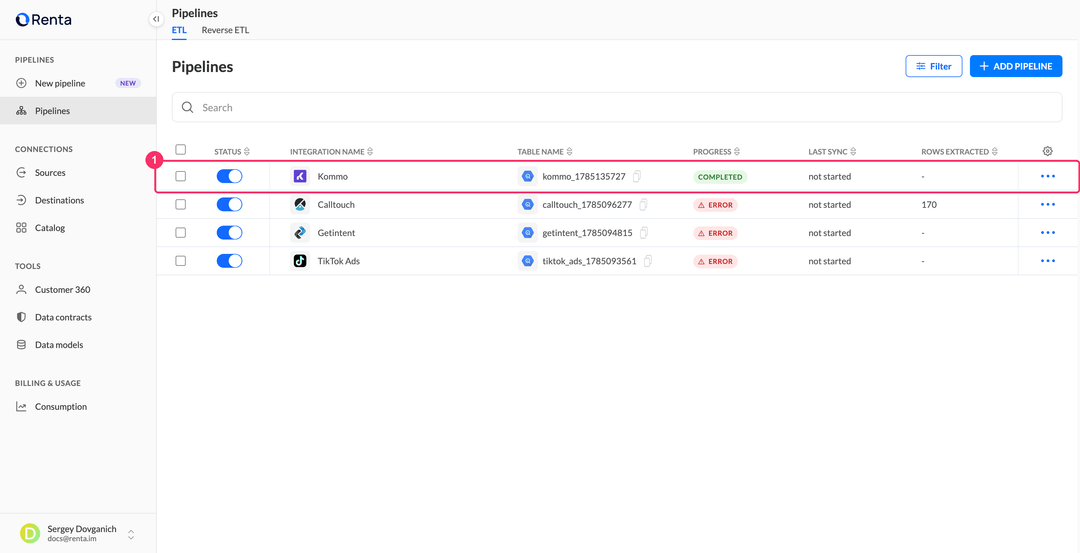Click the Kommo integration icon
The image size is (1080, 553).
click(x=300, y=176)
